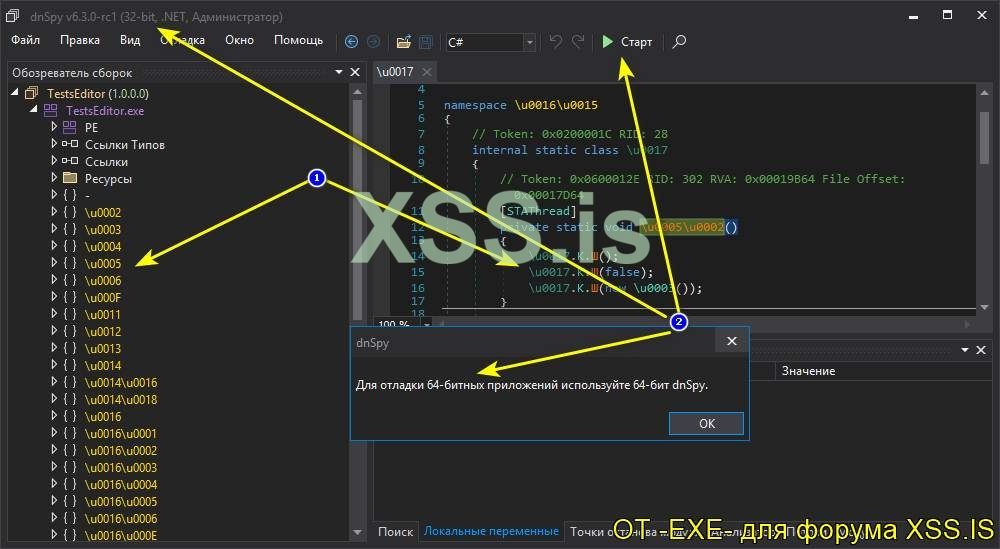Select the \u0014\u0016 namespace item
The height and width of the screenshot is (549, 1000).
[x=121, y=383]
